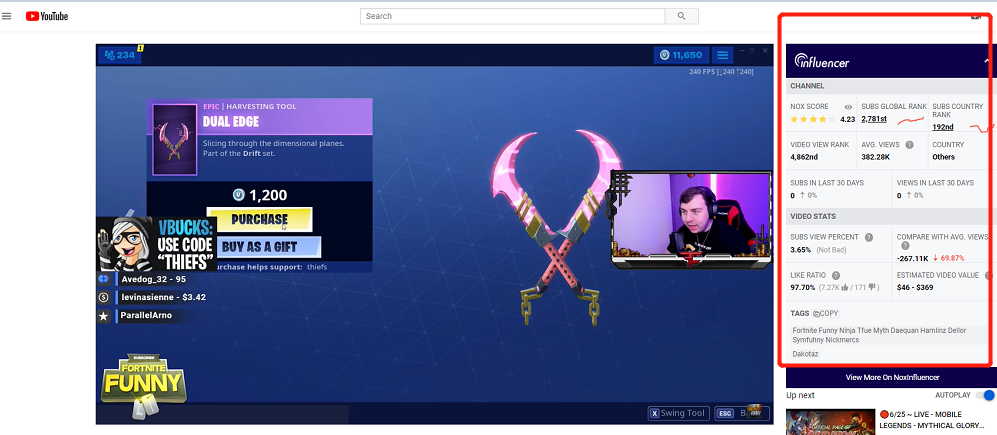Click the NoxInfluencer logo in the panel header
The height and width of the screenshot is (435, 997).
point(822,61)
